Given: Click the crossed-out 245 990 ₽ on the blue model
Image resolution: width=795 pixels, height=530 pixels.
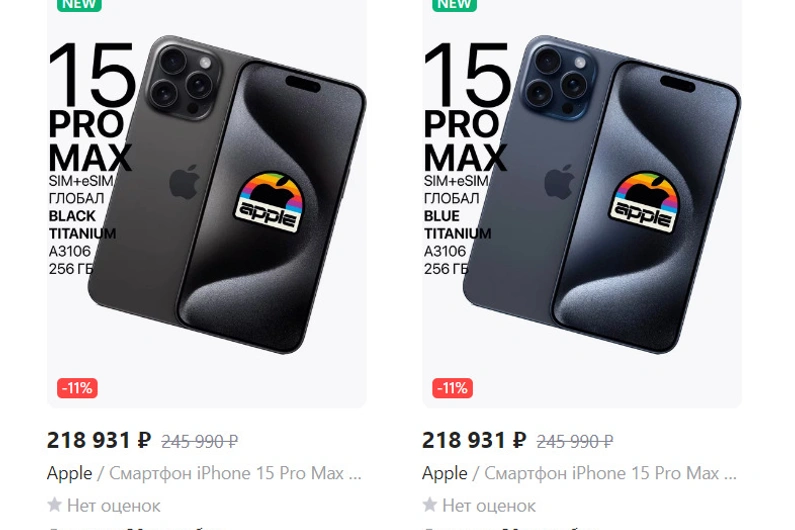Looking at the screenshot, I should pyautogui.click(x=574, y=442).
